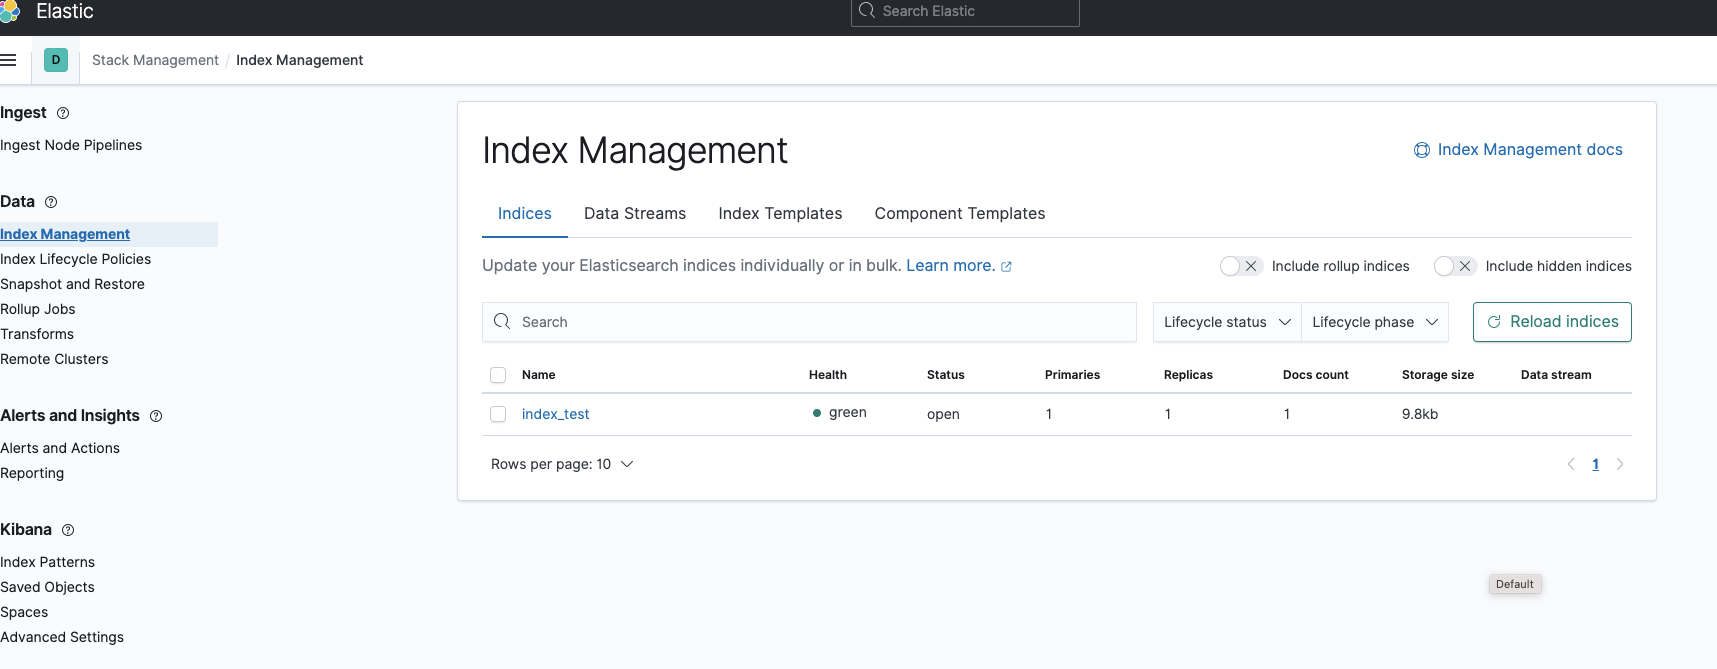The width and height of the screenshot is (1717, 669).
Task: Open Advanced Settings in sidebar
Action: tap(62, 637)
